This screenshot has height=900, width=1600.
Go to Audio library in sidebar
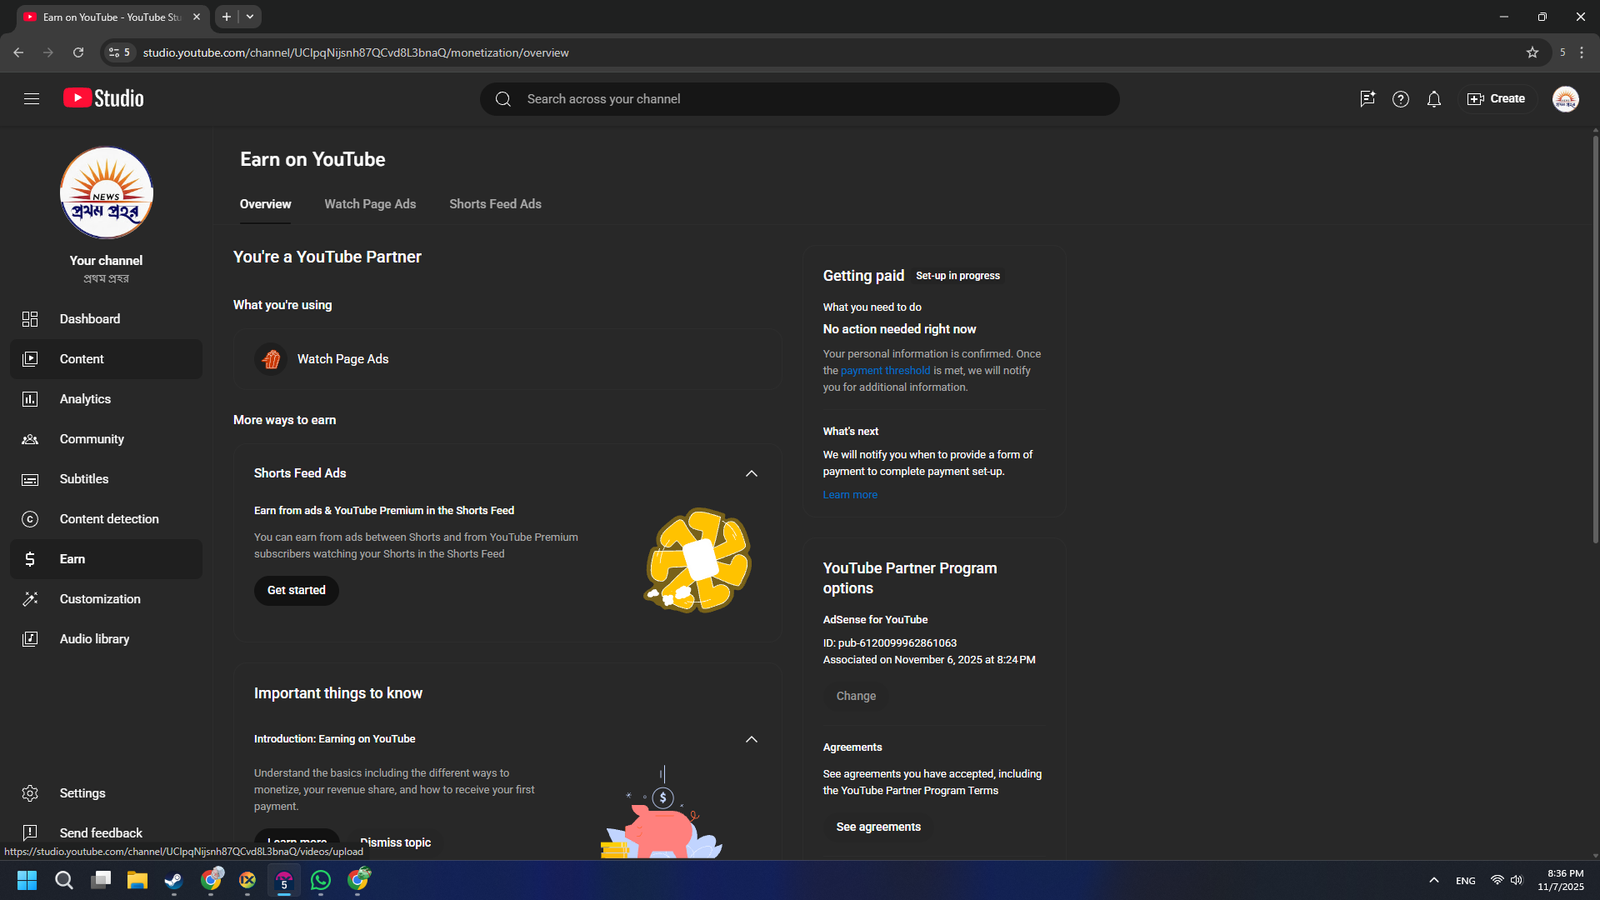coord(106,639)
